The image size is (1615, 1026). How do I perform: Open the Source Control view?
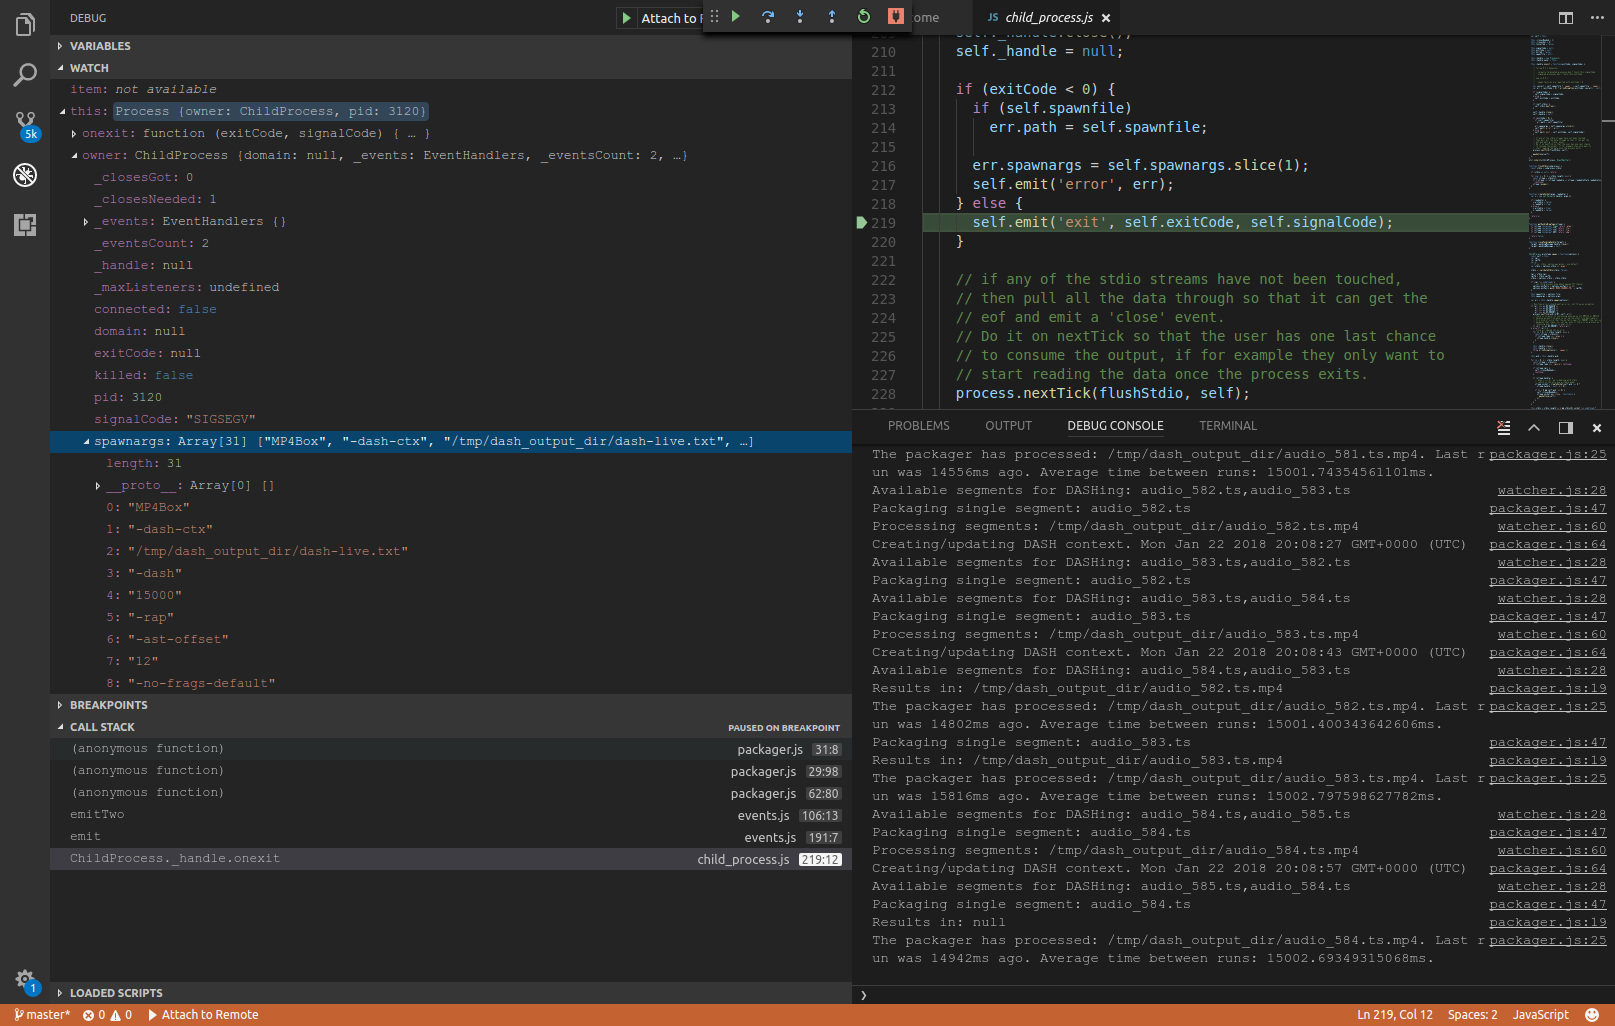(x=25, y=124)
